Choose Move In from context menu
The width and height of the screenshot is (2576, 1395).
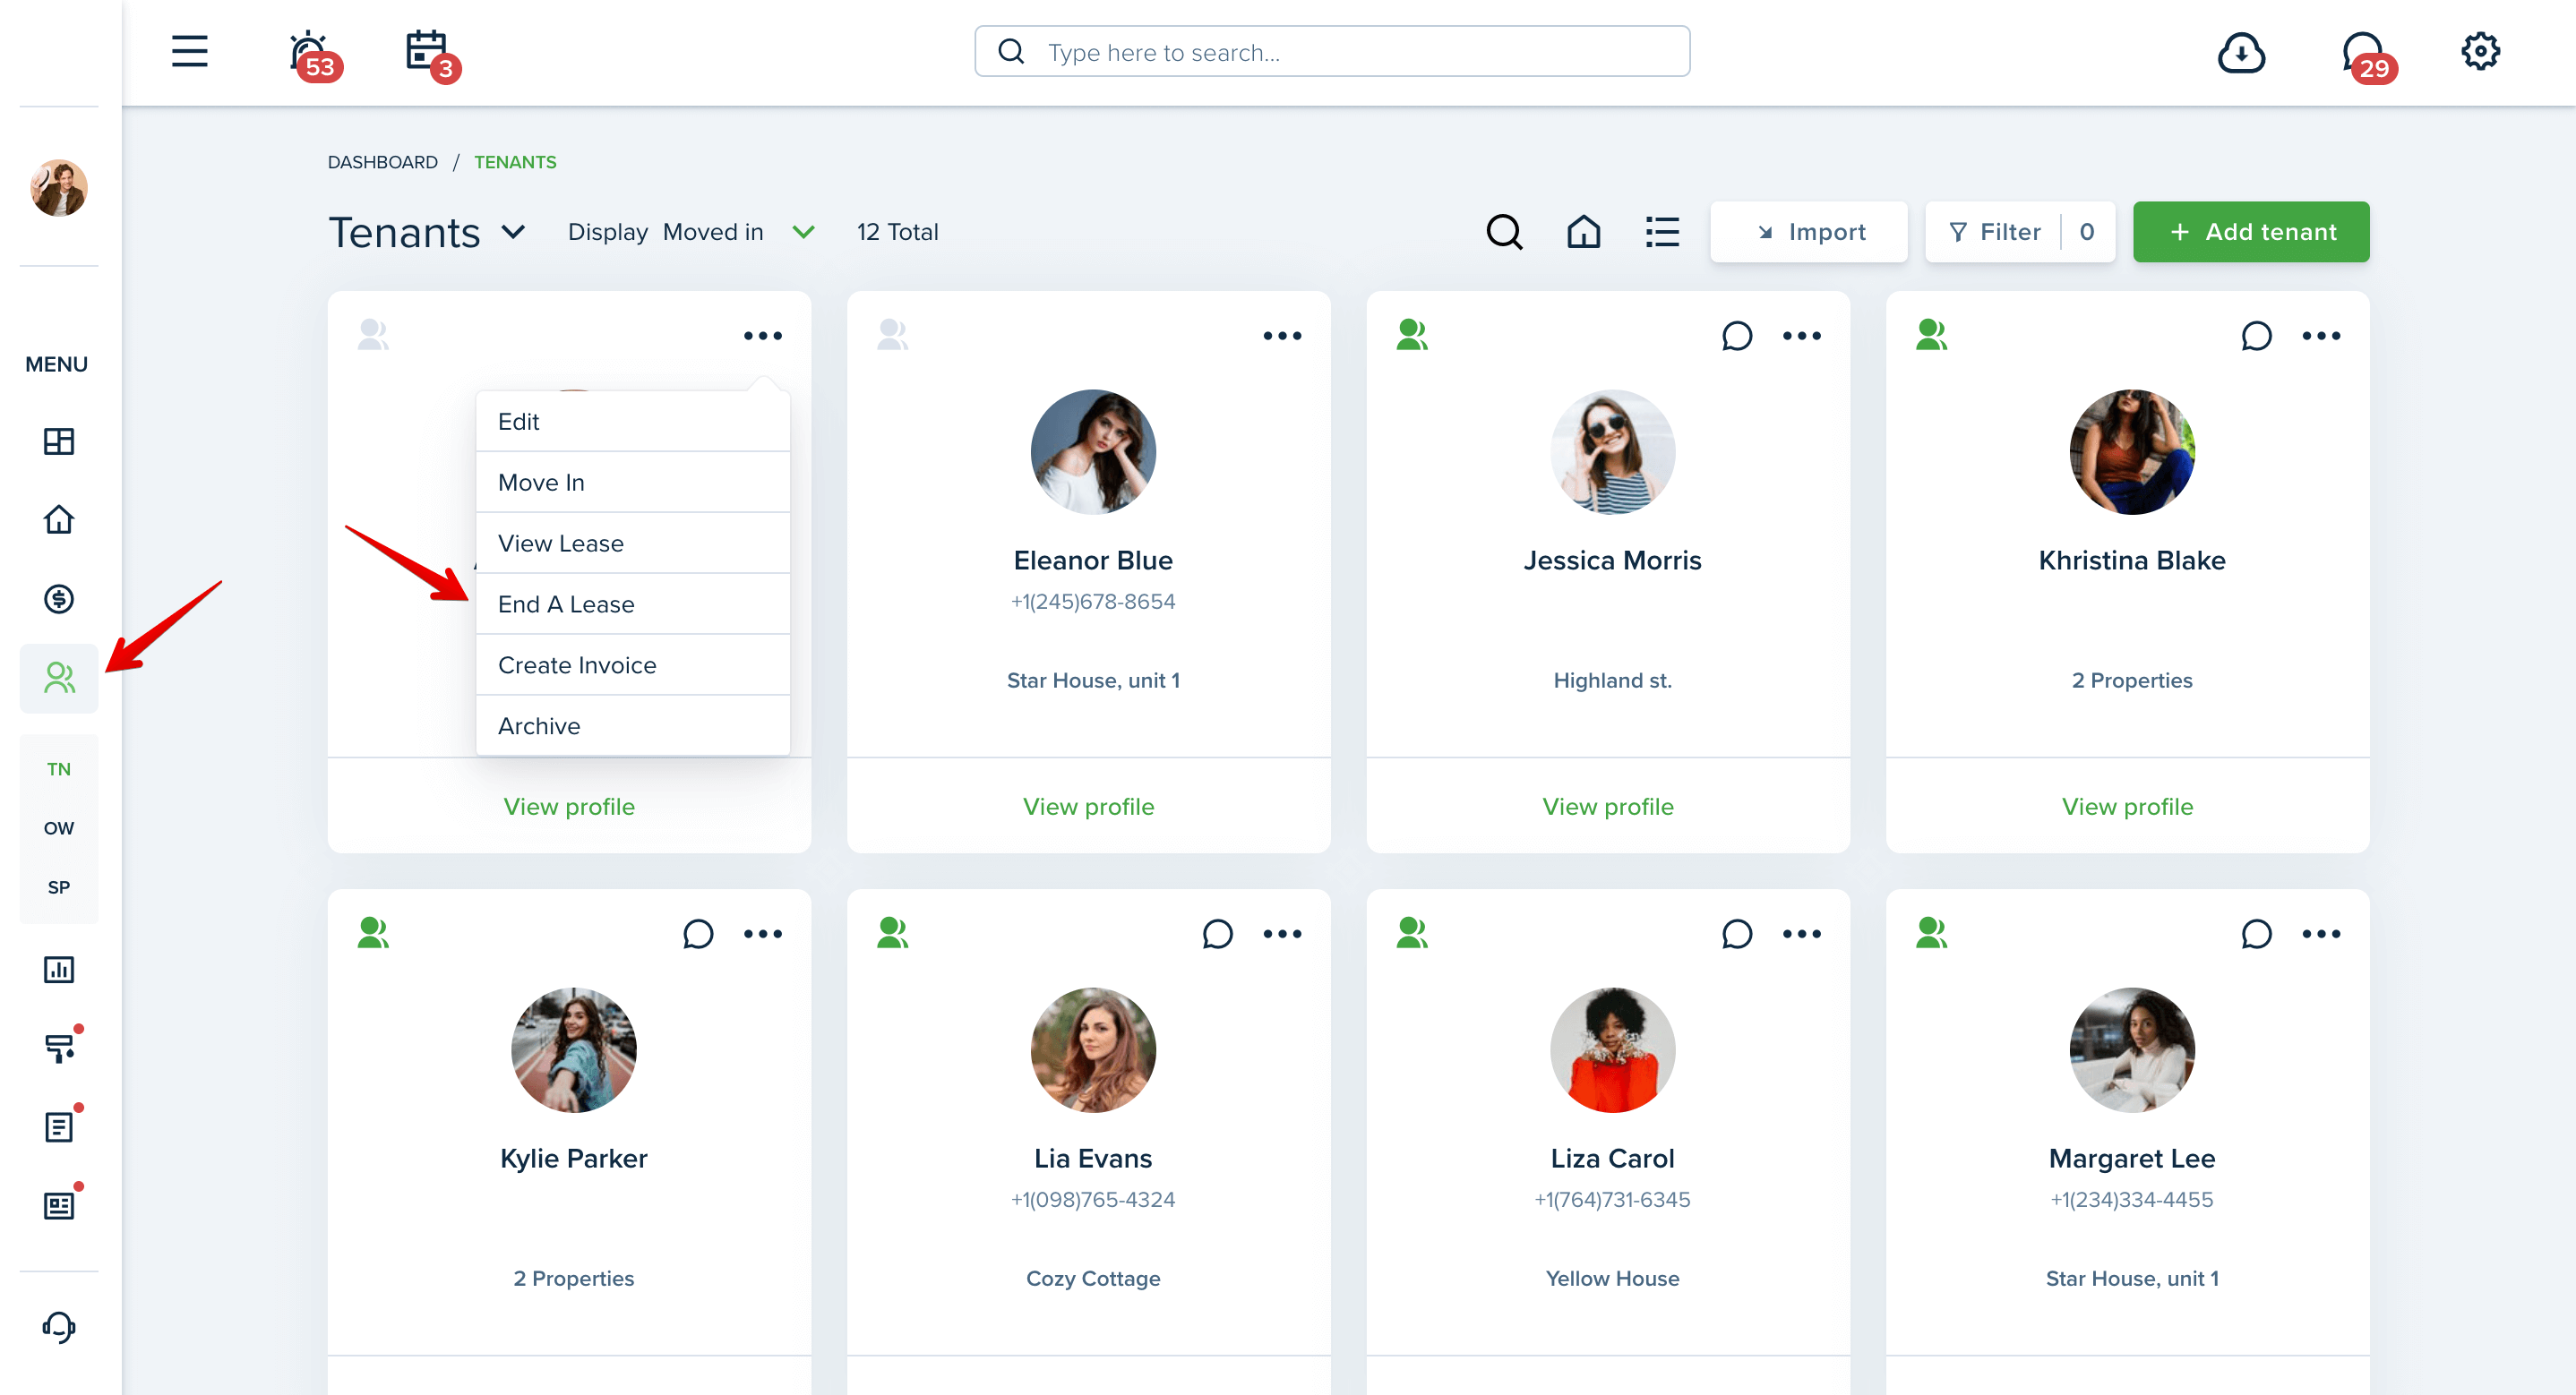click(x=632, y=482)
